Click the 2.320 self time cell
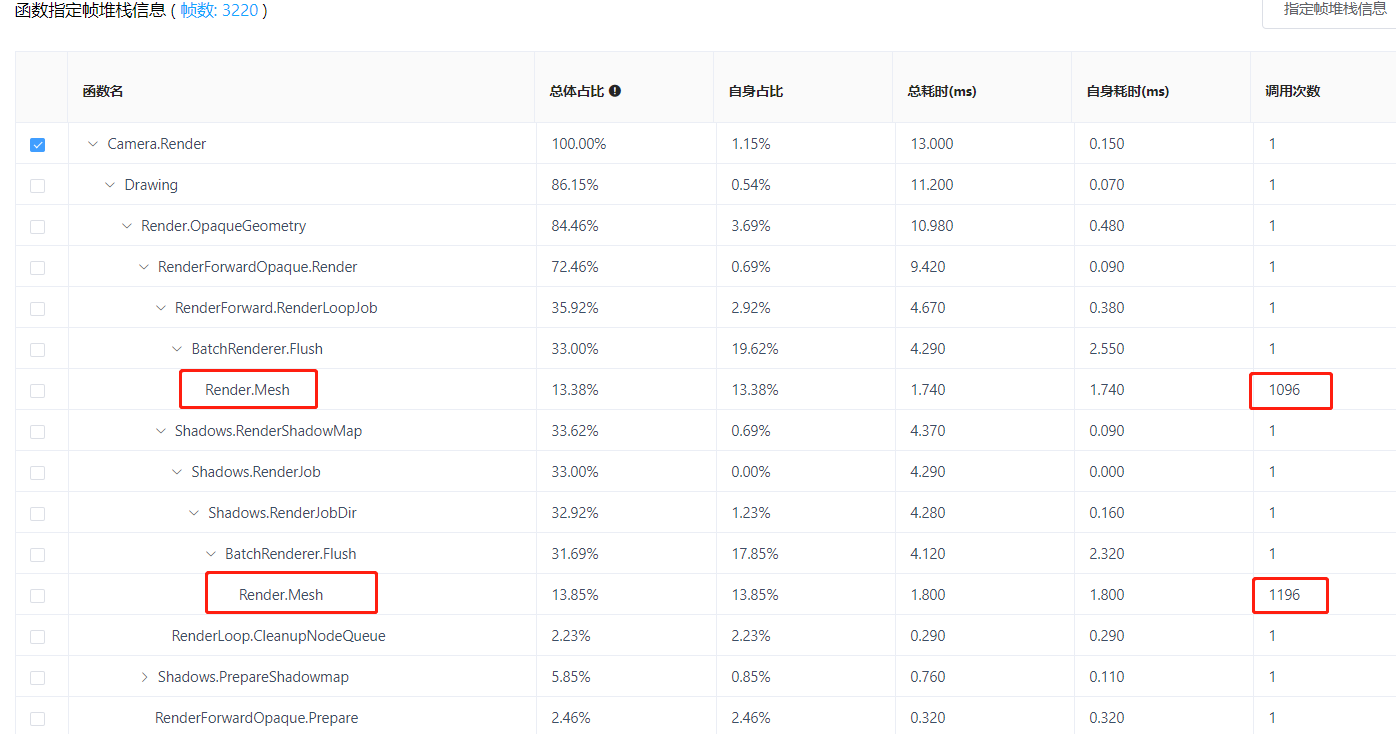The width and height of the screenshot is (1396, 734). coord(1107,554)
